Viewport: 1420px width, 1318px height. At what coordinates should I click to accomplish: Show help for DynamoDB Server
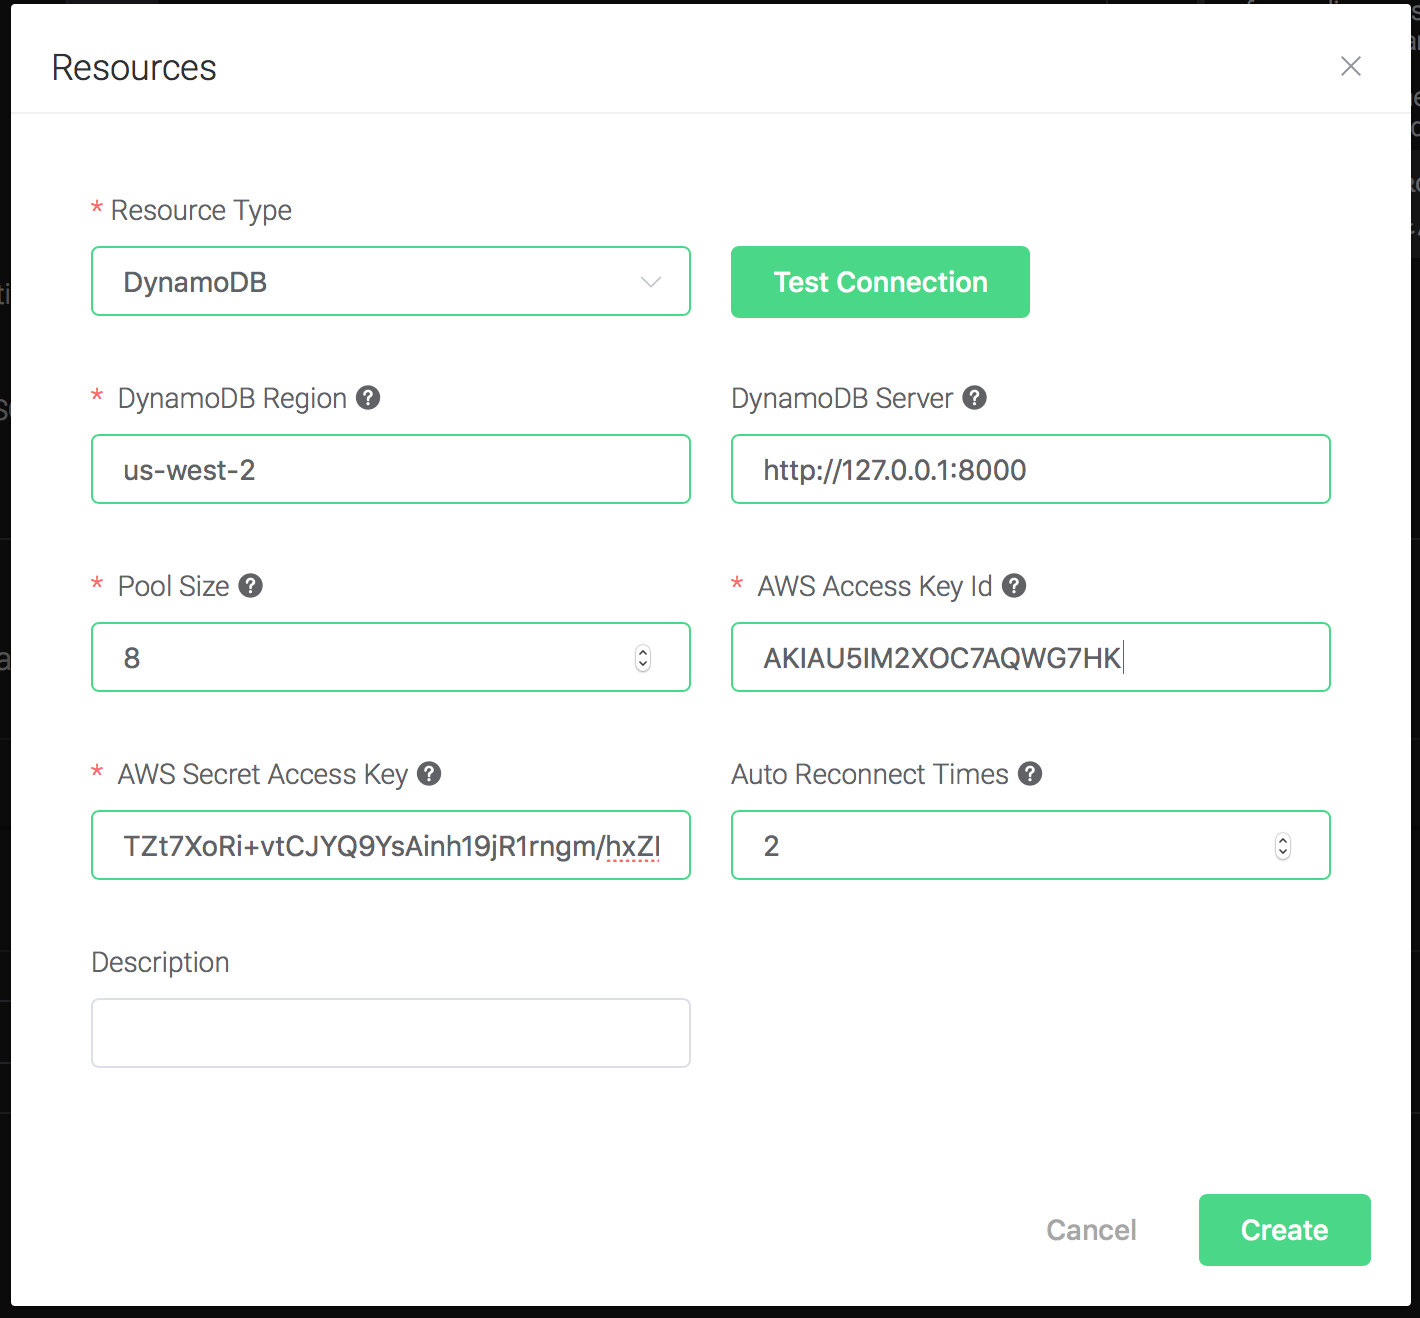click(975, 398)
